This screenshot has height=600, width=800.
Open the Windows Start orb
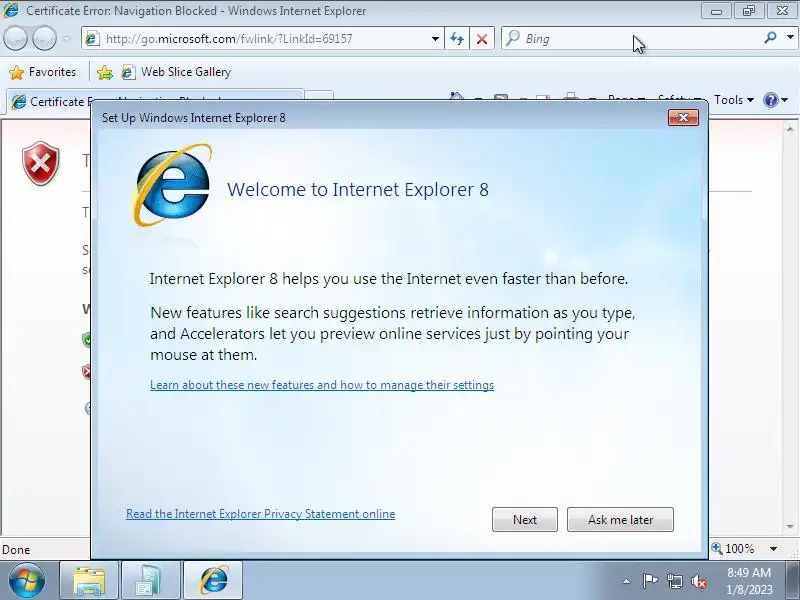pyautogui.click(x=26, y=580)
